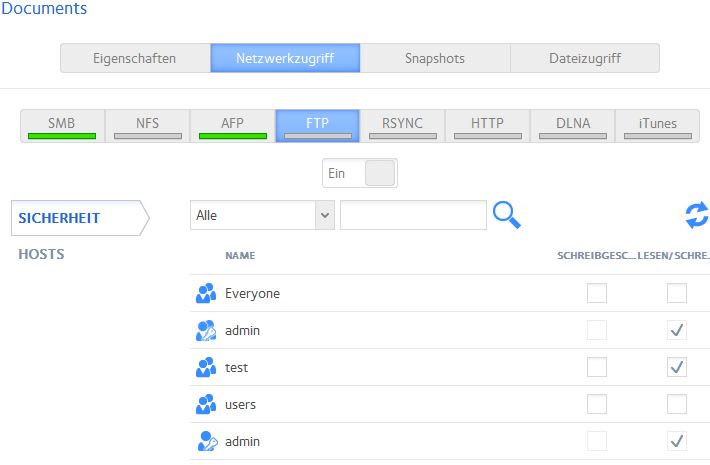
Task: Open the Alle filter dropdown
Action: pyautogui.click(x=262, y=215)
